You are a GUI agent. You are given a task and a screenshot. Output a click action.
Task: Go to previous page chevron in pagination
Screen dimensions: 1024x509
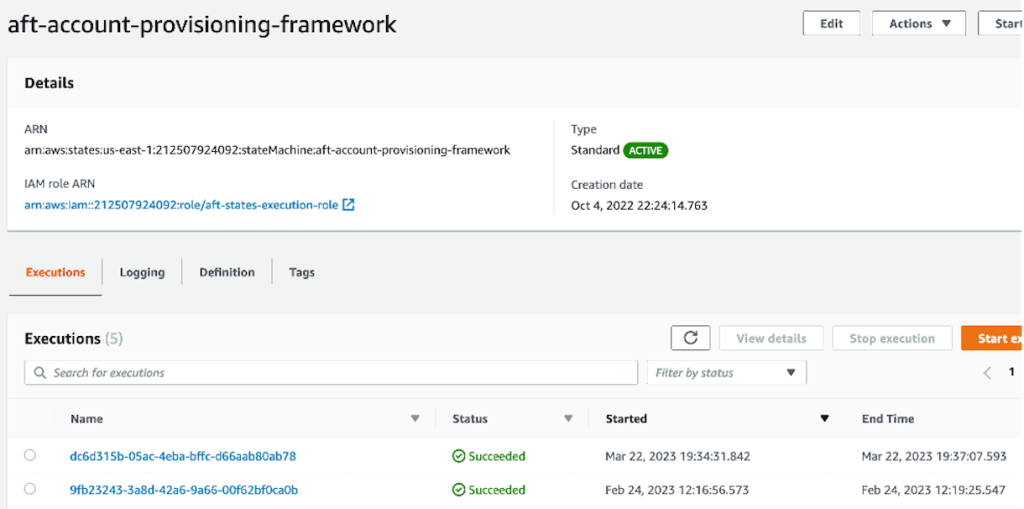click(x=987, y=372)
